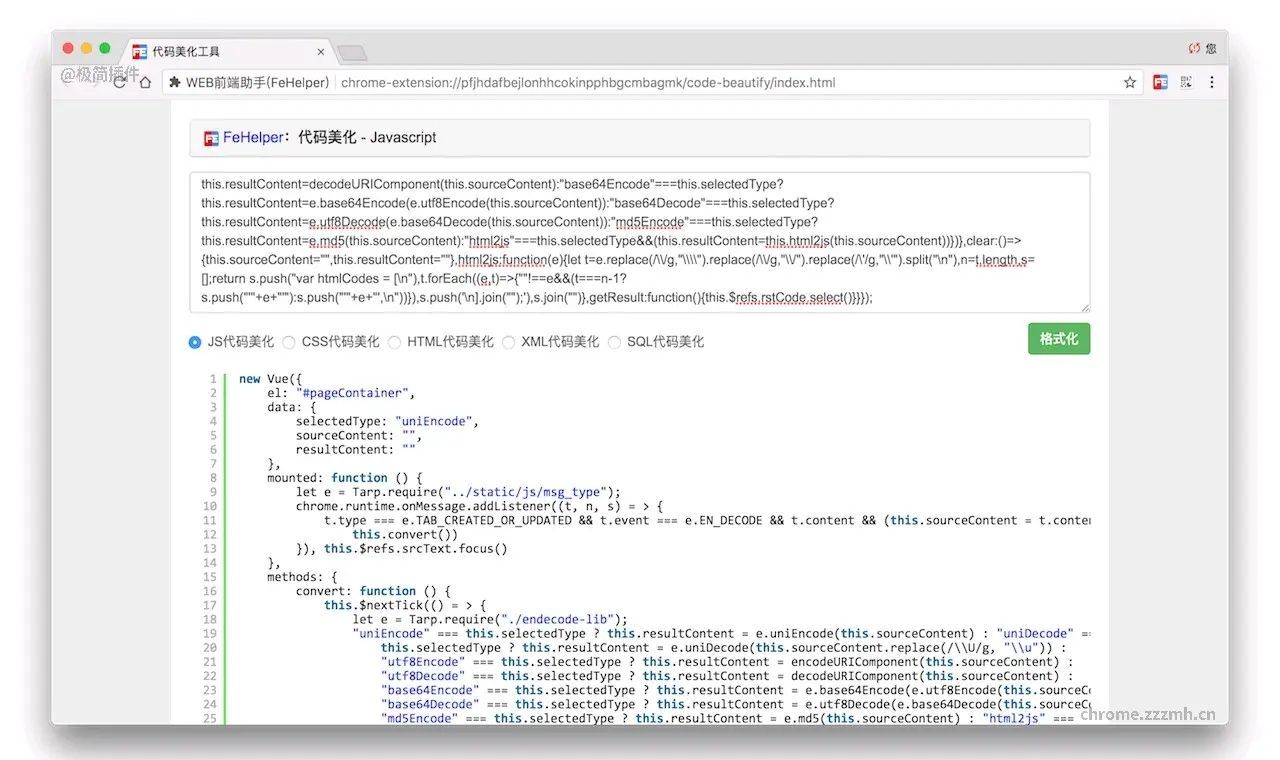Click the Tarp.require("./endecode-lib") line
This screenshot has height=760, width=1280.
point(490,619)
